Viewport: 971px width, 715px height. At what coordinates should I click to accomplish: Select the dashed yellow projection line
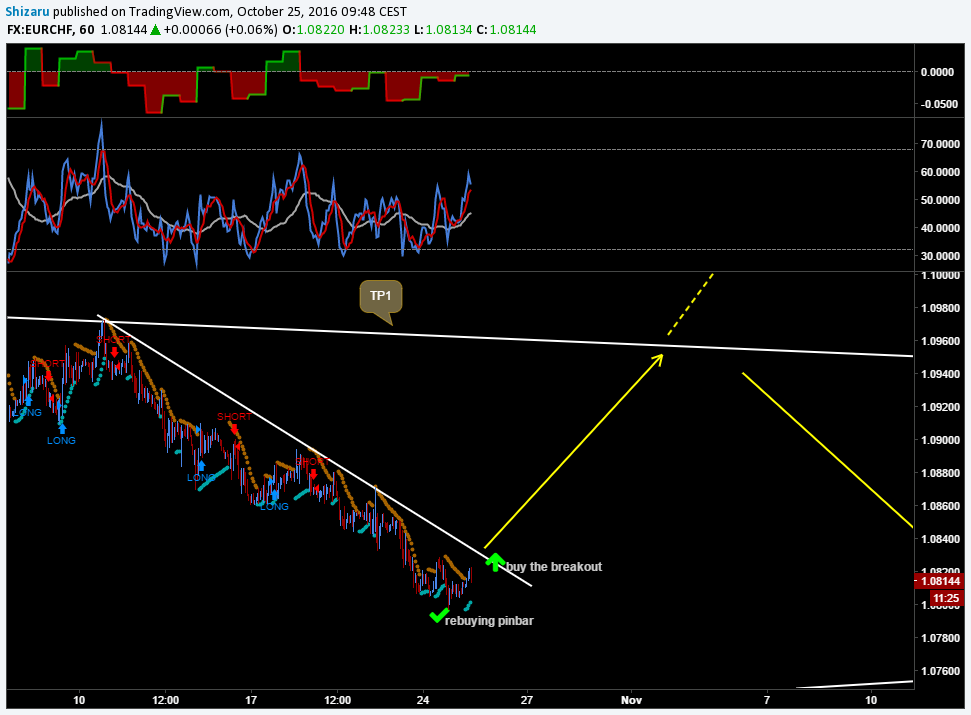tap(690, 304)
